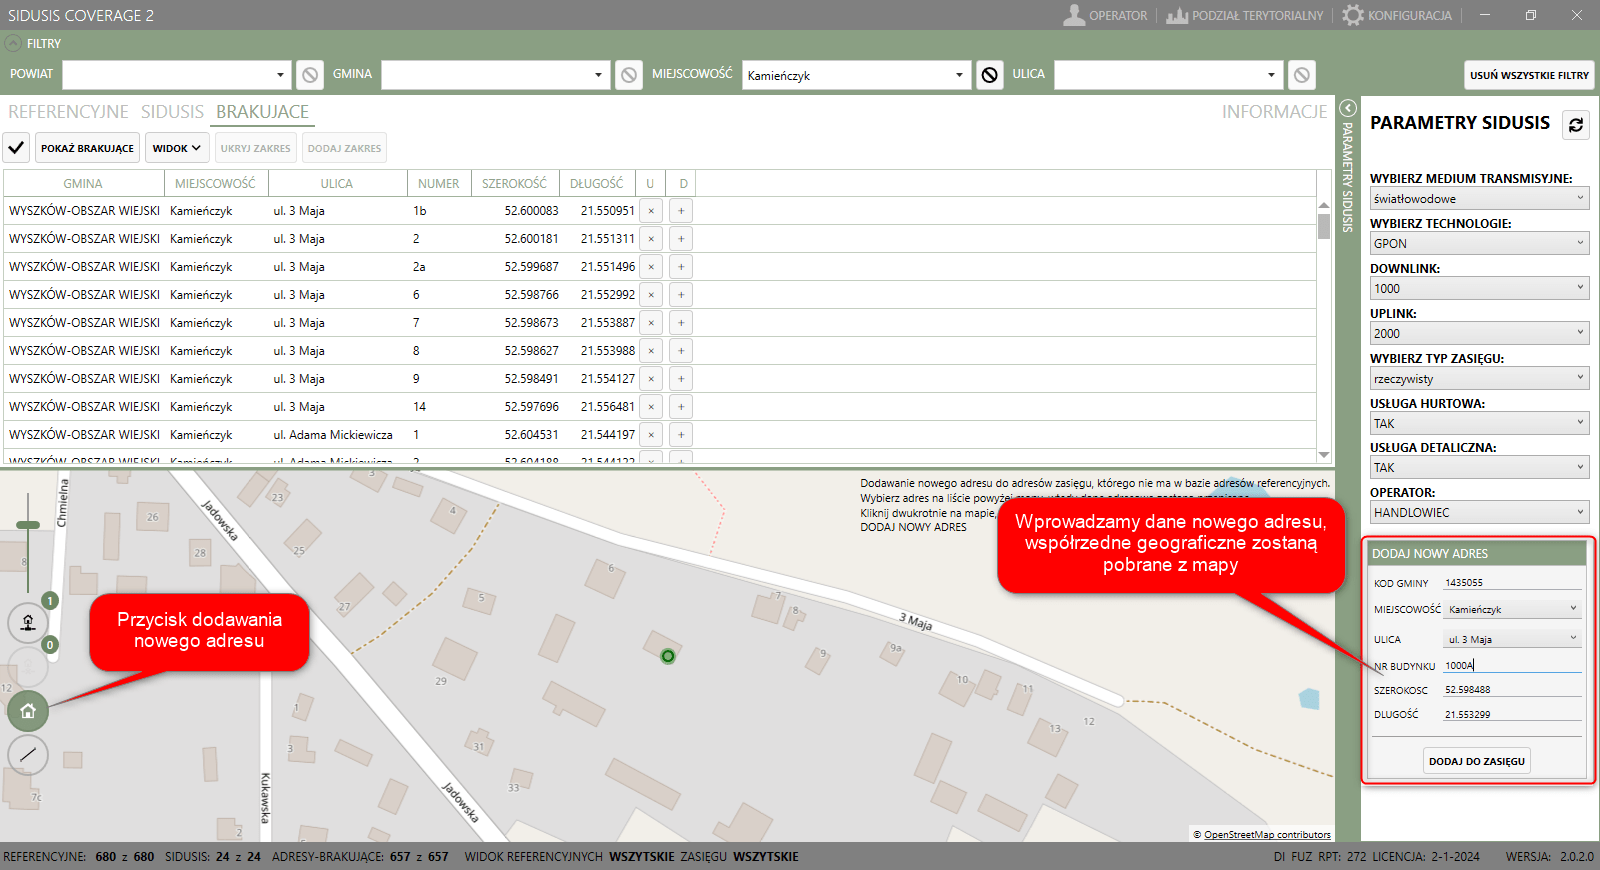Select the line drawing tool on map
The image size is (1600, 870).
[28, 755]
